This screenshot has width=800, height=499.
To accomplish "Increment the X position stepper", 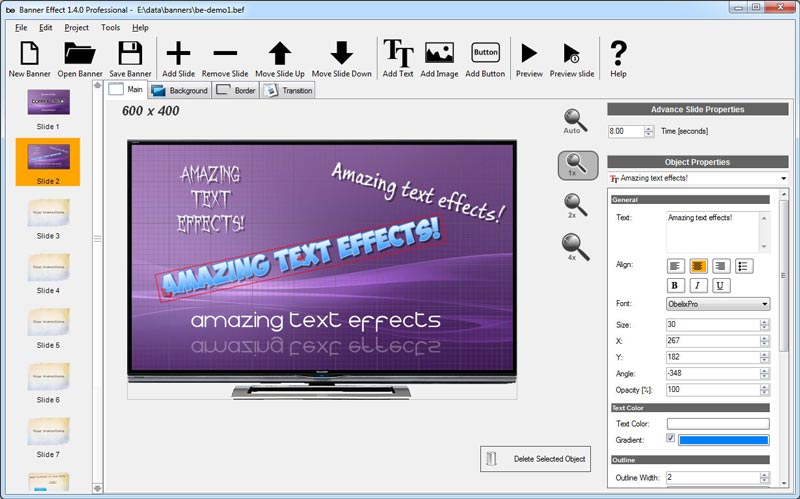I will tap(764, 338).
